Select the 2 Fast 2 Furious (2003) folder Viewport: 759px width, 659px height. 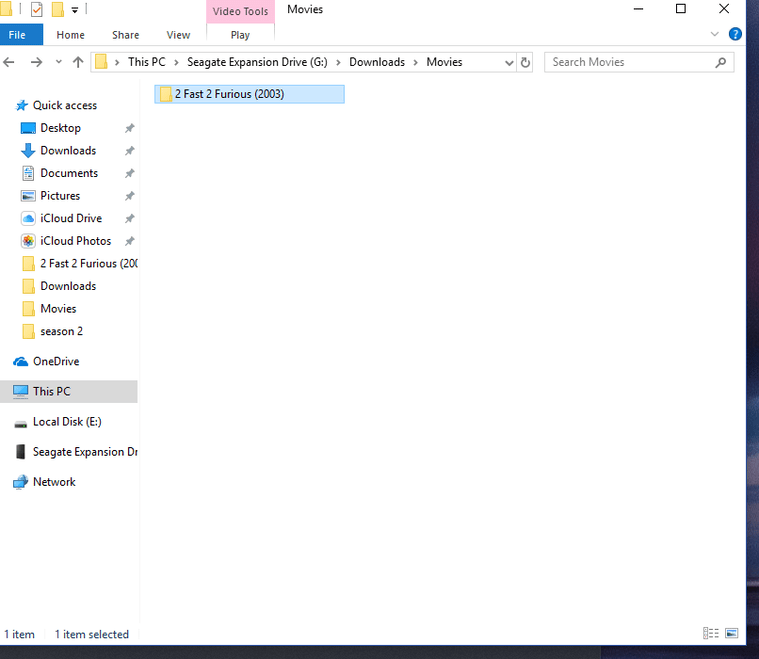point(249,94)
